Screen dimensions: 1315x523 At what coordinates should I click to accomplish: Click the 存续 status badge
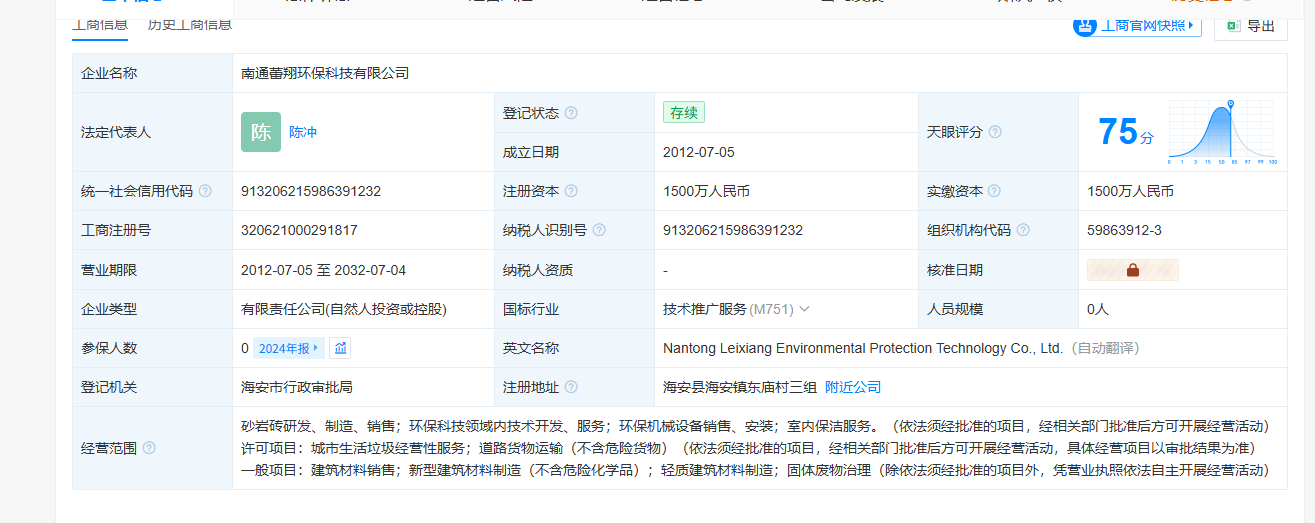click(684, 112)
